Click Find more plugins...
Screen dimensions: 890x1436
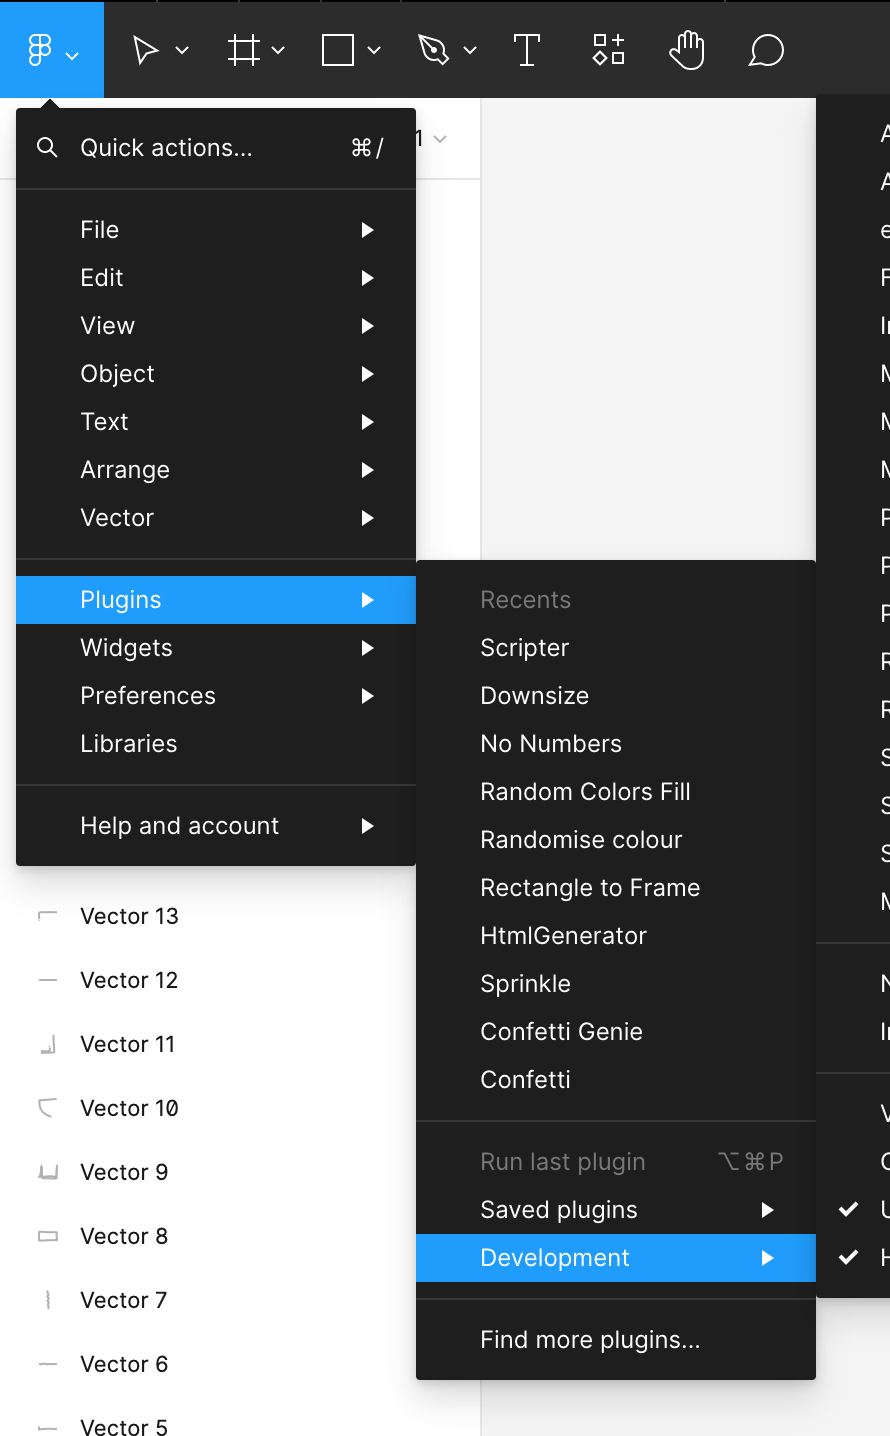pyautogui.click(x=616, y=1340)
